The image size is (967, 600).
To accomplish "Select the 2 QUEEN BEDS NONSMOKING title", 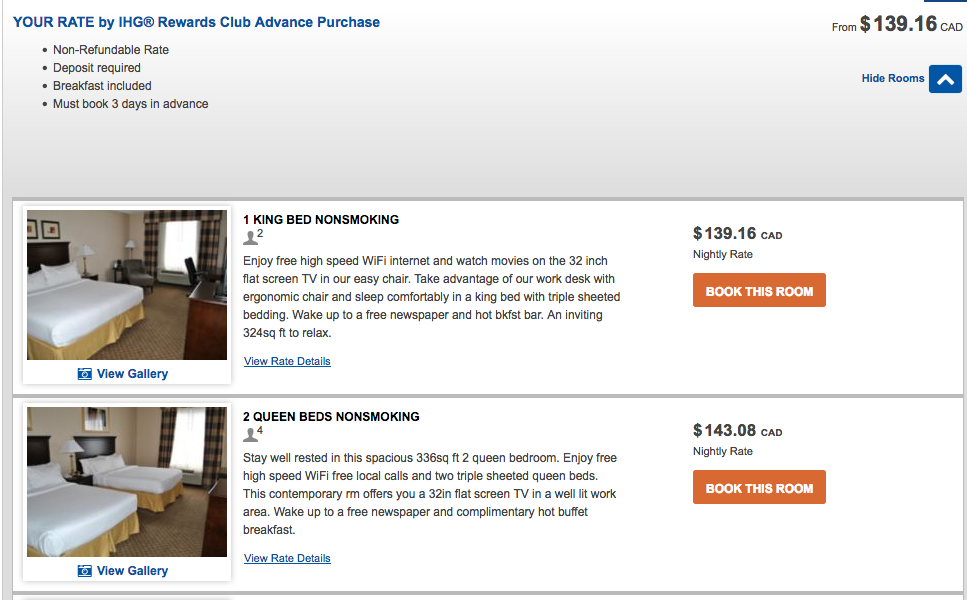I will 331,417.
